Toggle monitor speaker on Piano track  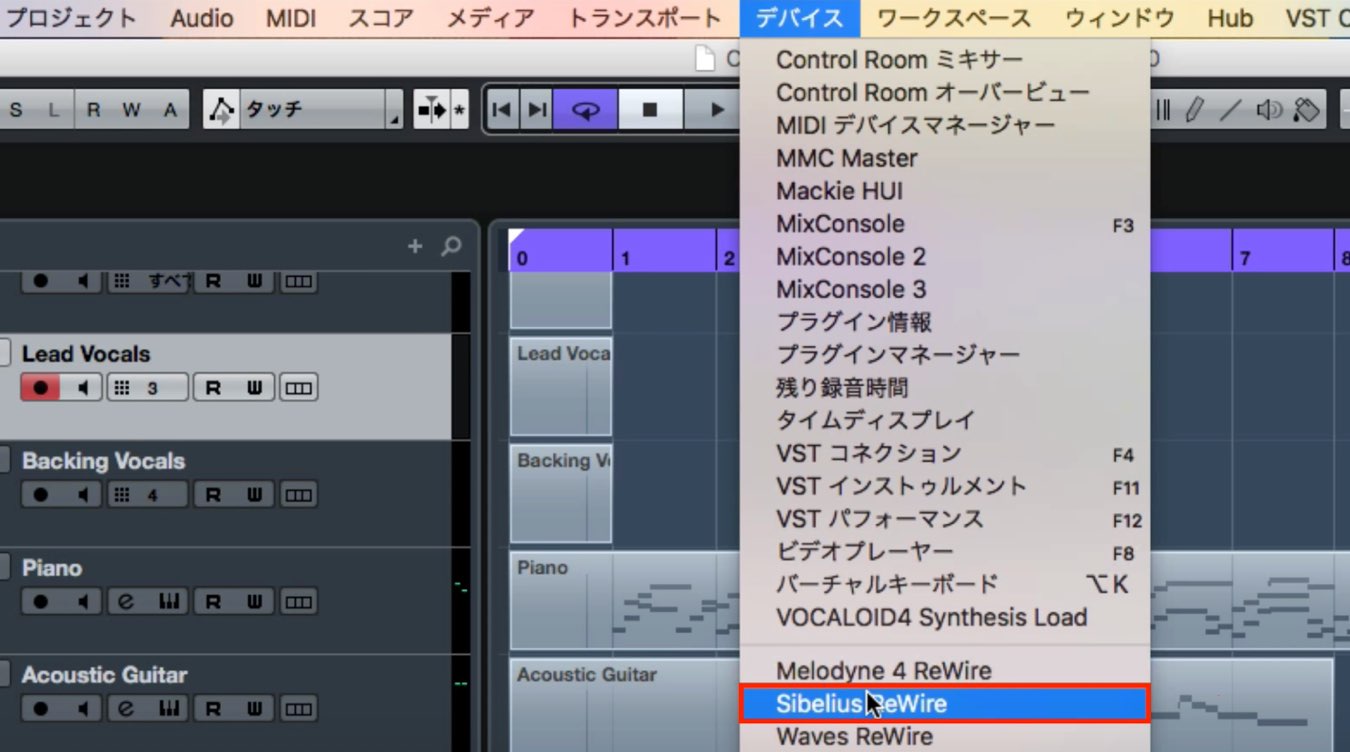(83, 602)
